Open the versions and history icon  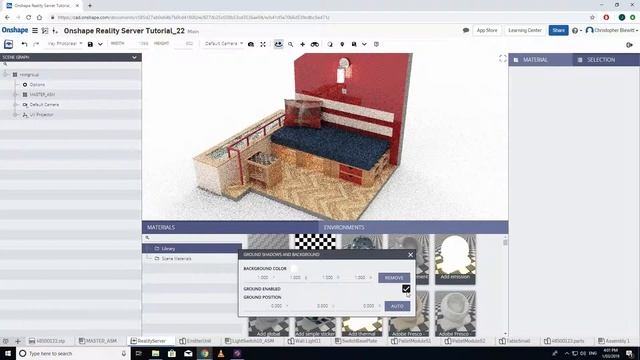tap(45, 31)
